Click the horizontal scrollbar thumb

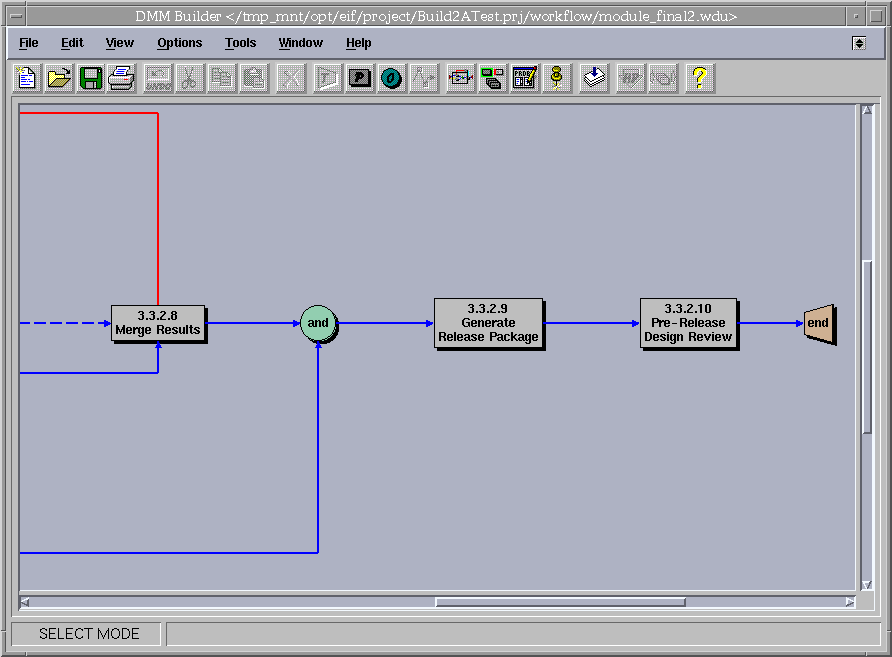tap(560, 602)
